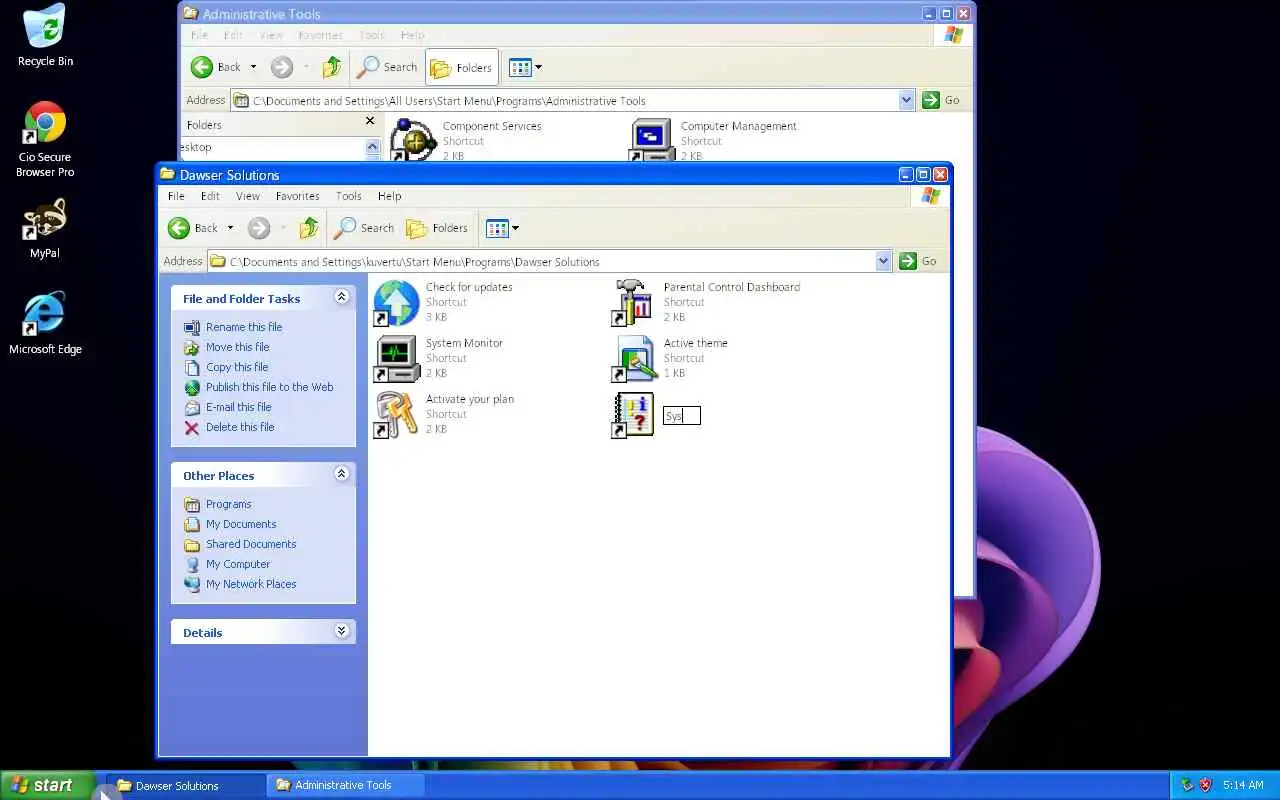This screenshot has width=1280, height=800.
Task: Select Activate your plan key icon
Action: tap(396, 415)
